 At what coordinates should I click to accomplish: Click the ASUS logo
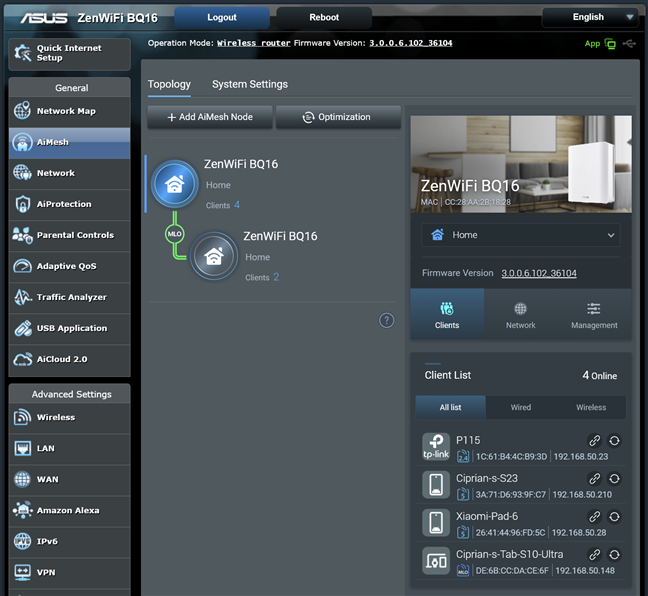44,18
